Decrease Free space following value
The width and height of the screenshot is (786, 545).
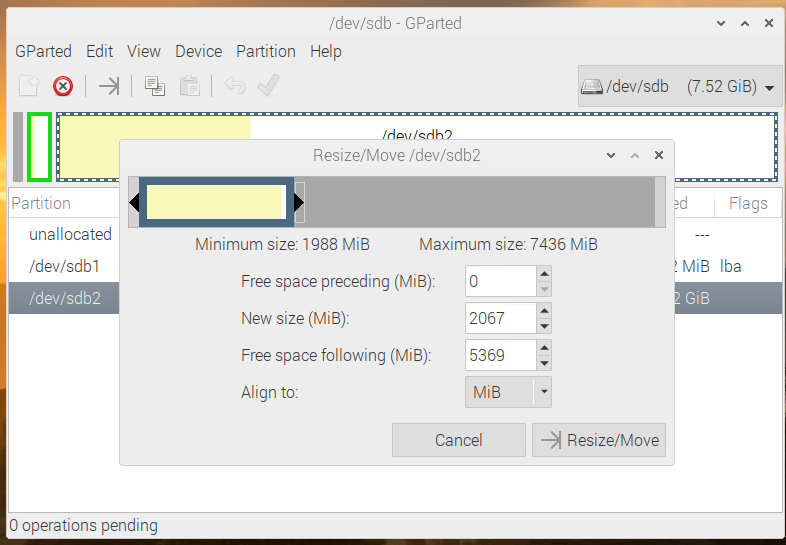tap(544, 362)
